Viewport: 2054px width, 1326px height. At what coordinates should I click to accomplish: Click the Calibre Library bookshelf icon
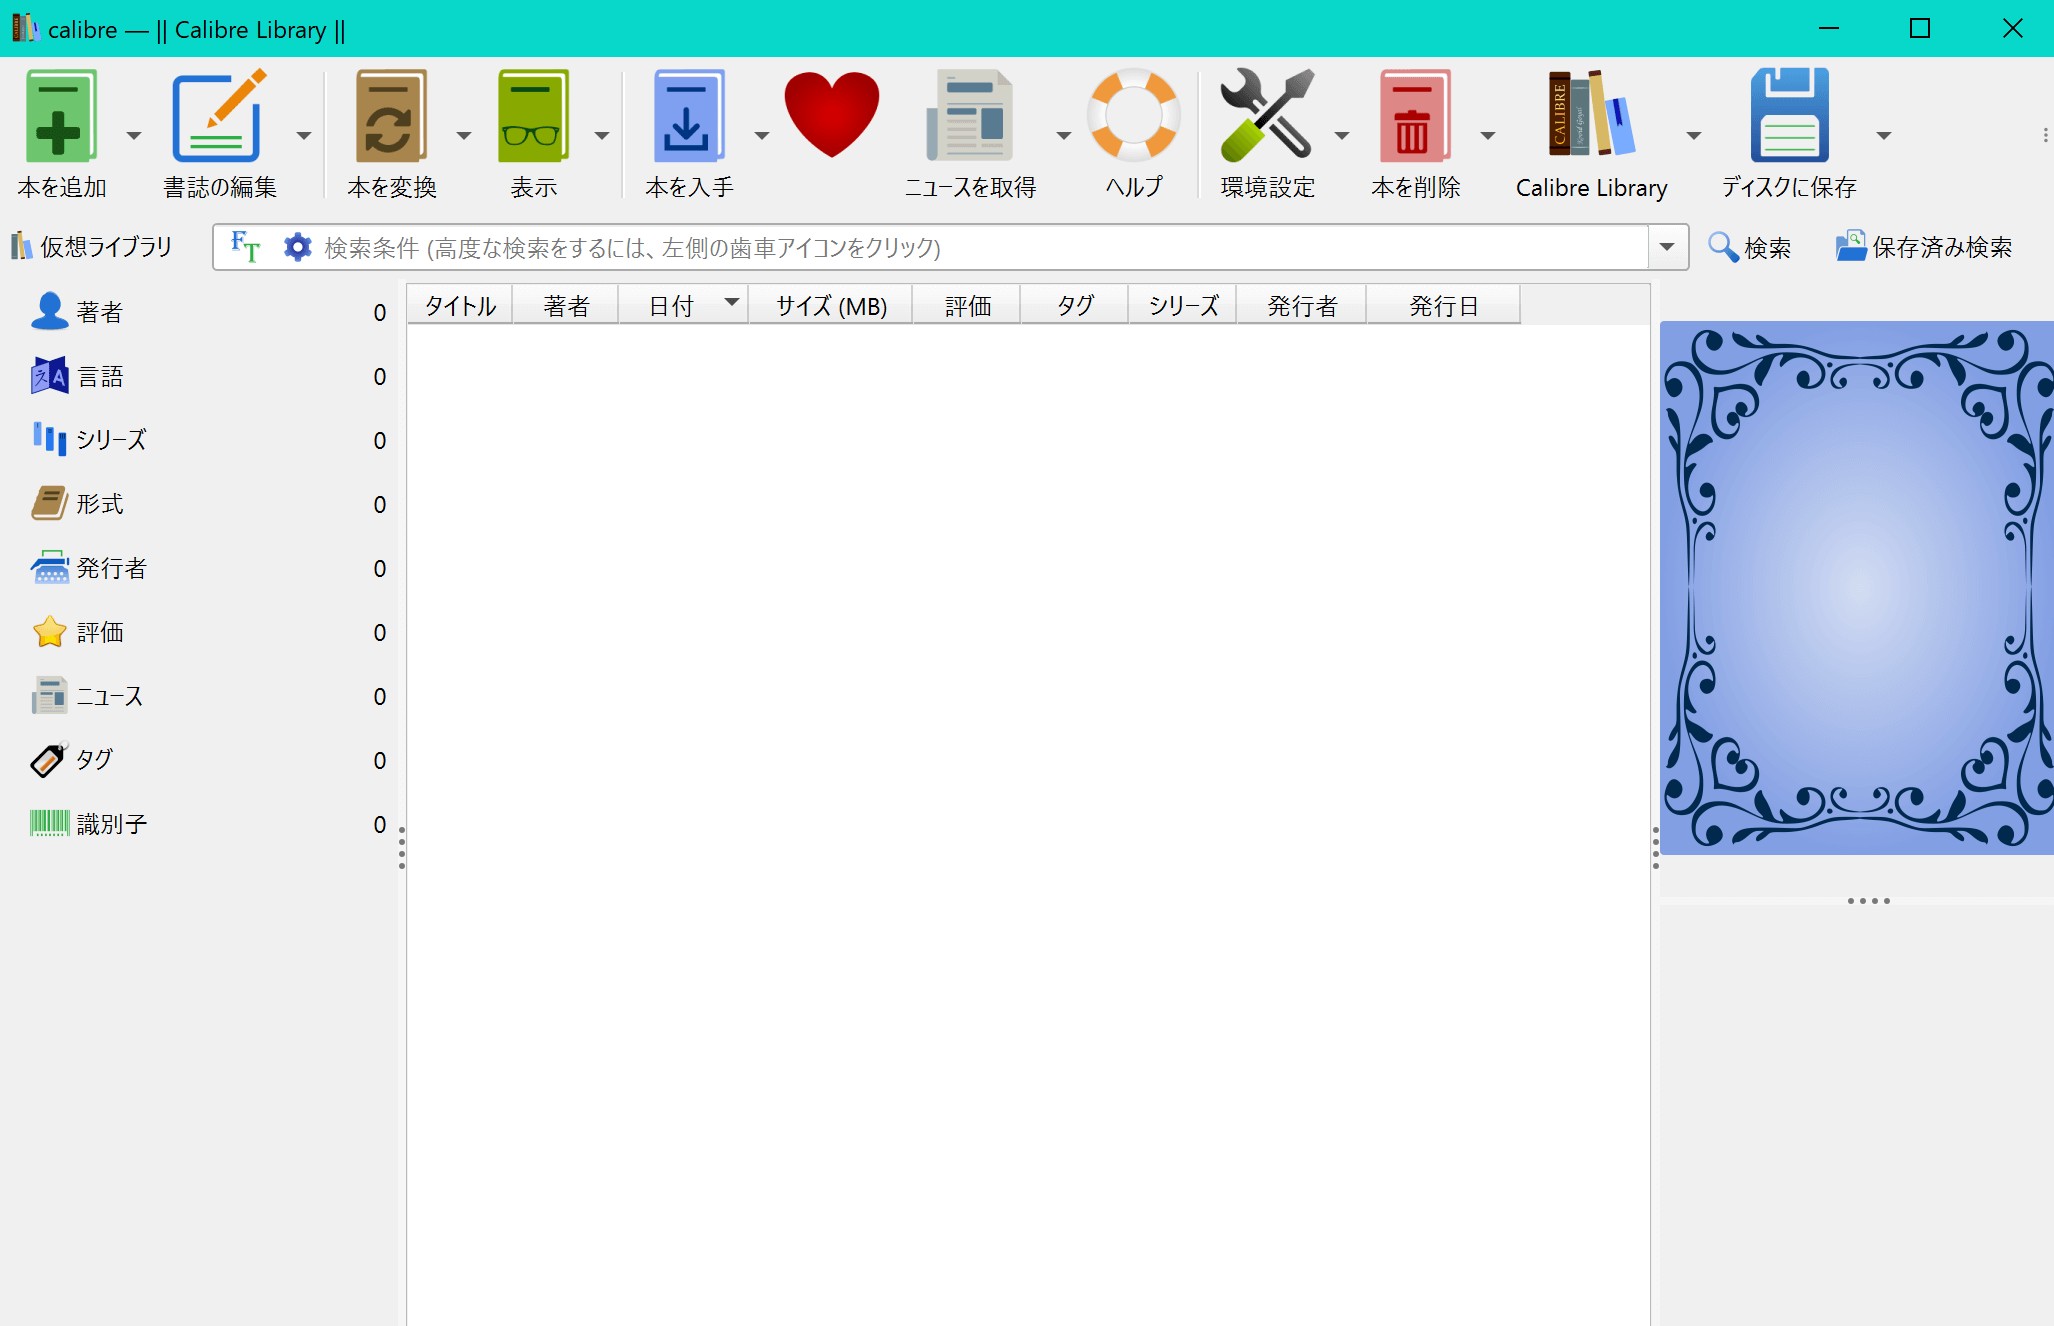[1591, 113]
